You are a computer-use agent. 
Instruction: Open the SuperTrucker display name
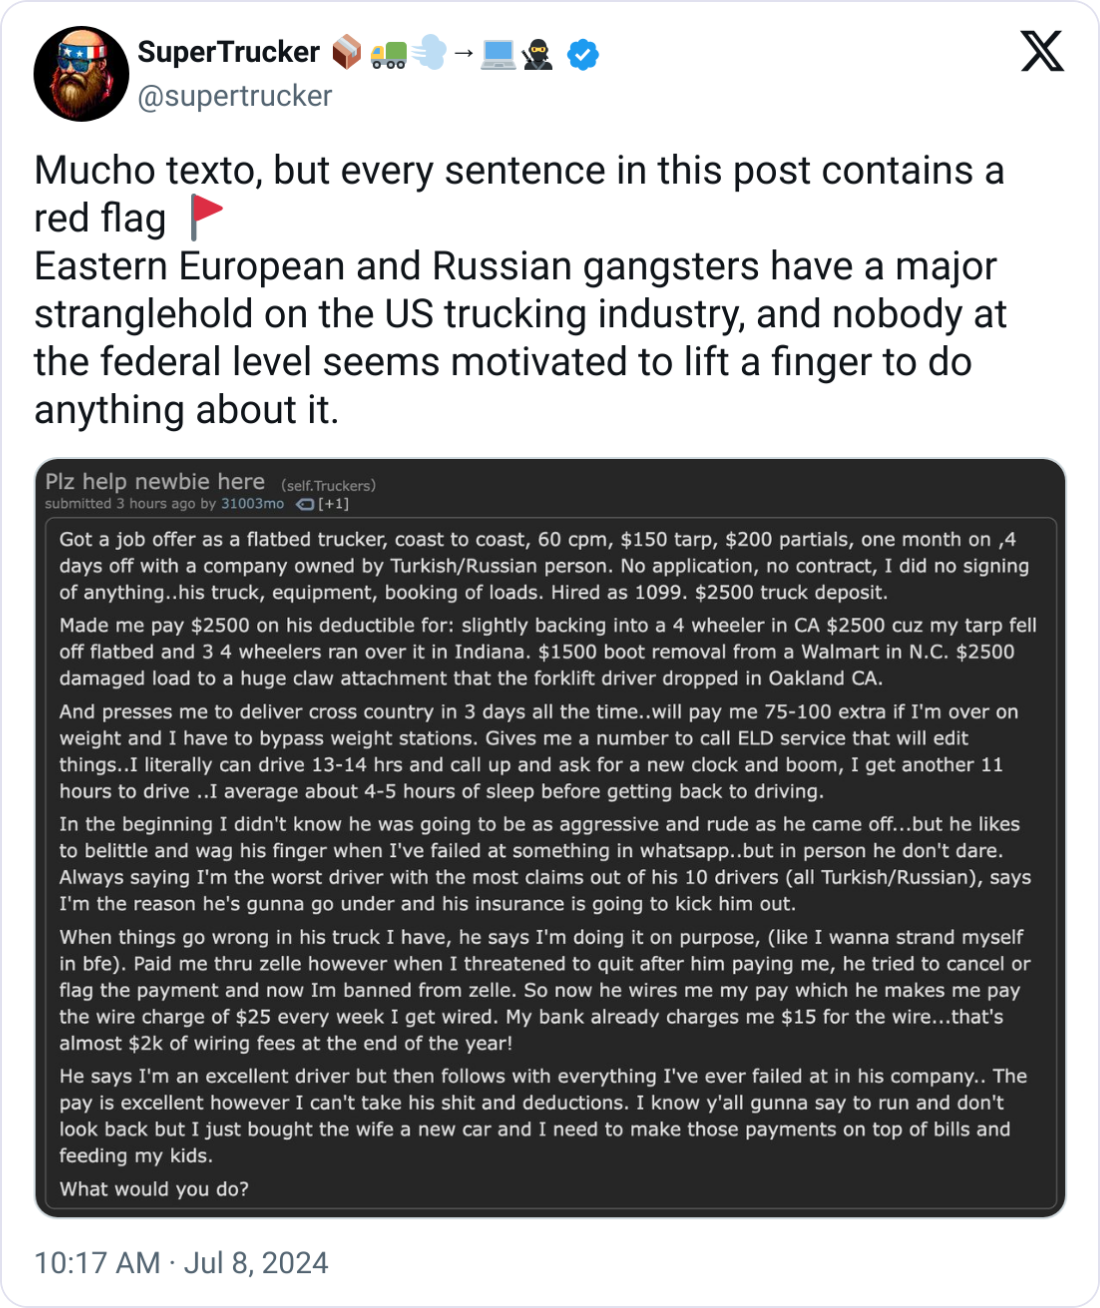click(x=229, y=52)
